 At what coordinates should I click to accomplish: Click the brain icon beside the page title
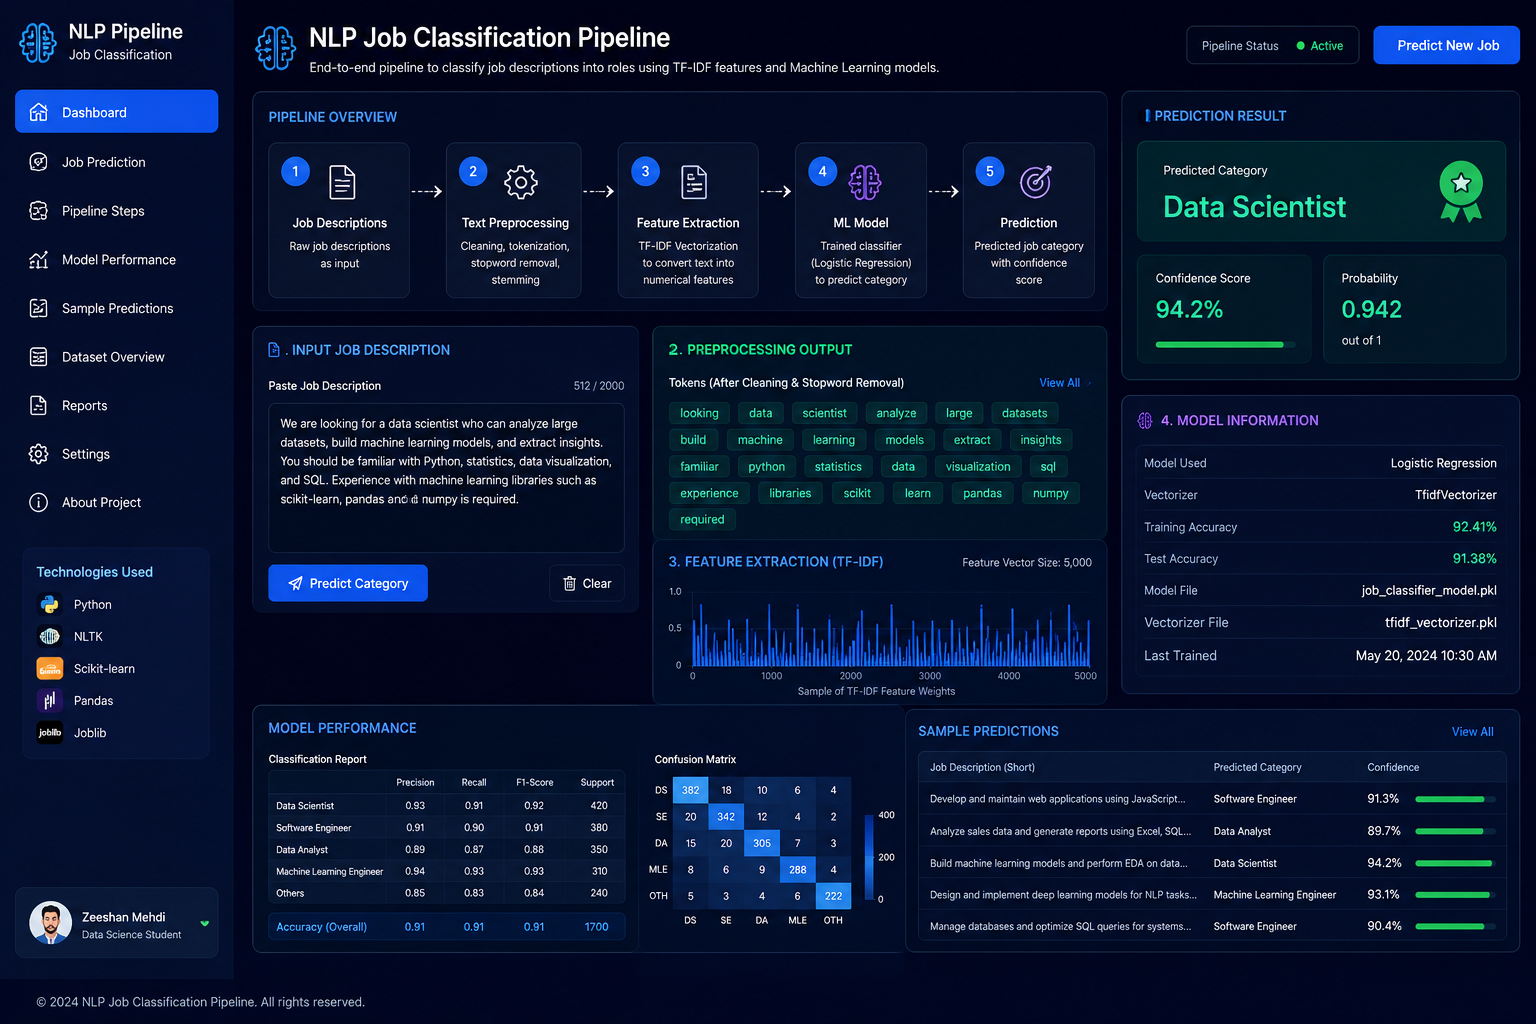275,48
